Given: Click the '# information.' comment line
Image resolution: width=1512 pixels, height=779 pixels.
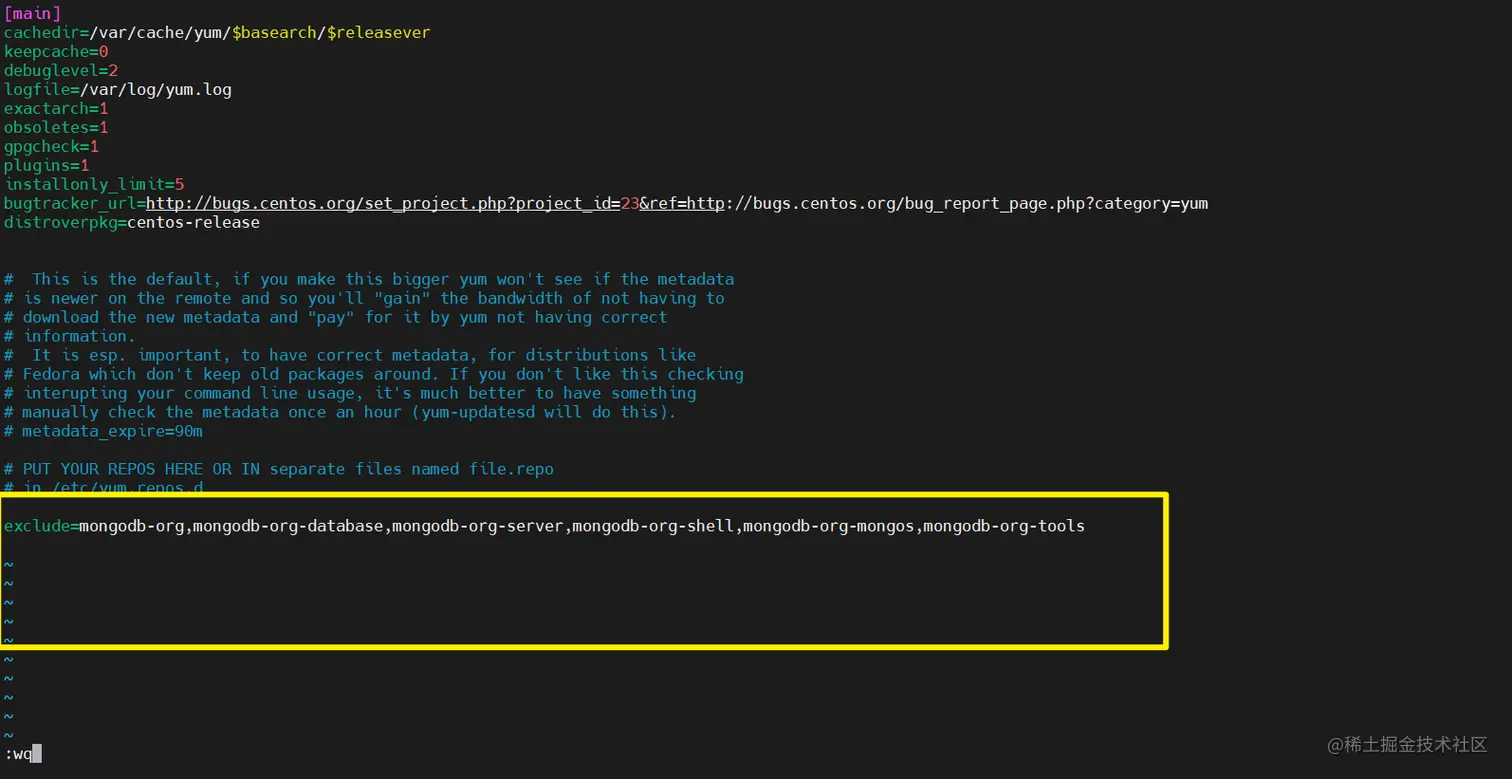Looking at the screenshot, I should 70,337.
